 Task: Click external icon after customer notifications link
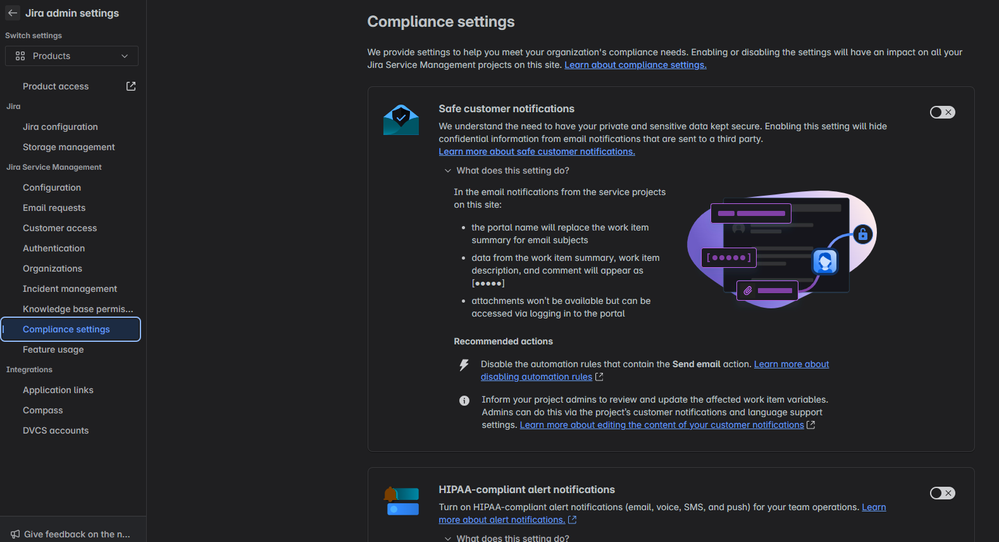(x=810, y=425)
